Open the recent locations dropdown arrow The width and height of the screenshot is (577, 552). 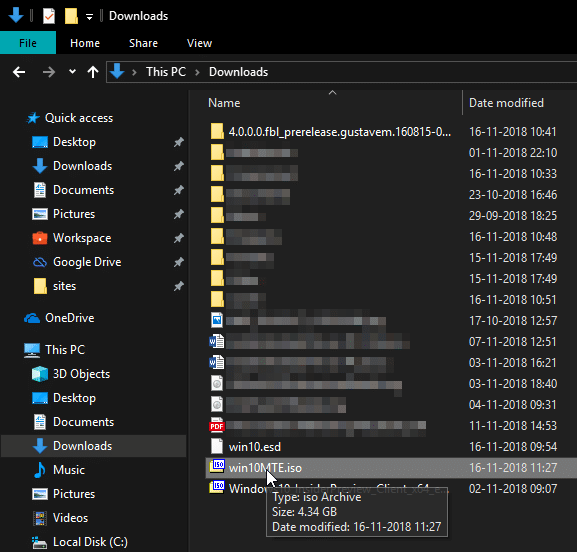pos(72,71)
